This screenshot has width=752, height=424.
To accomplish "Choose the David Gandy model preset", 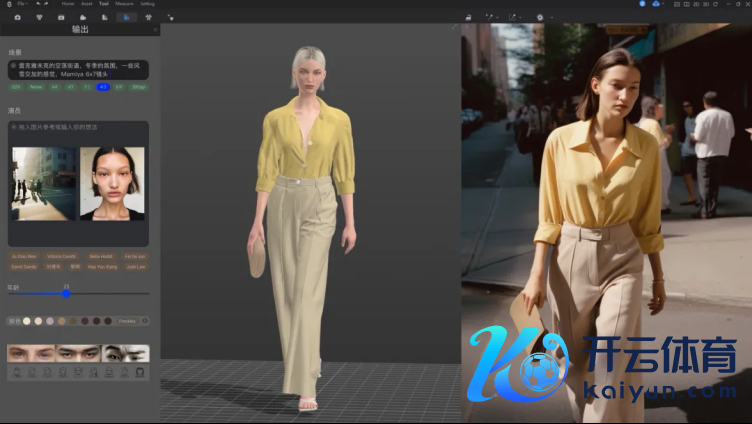I will [x=24, y=267].
